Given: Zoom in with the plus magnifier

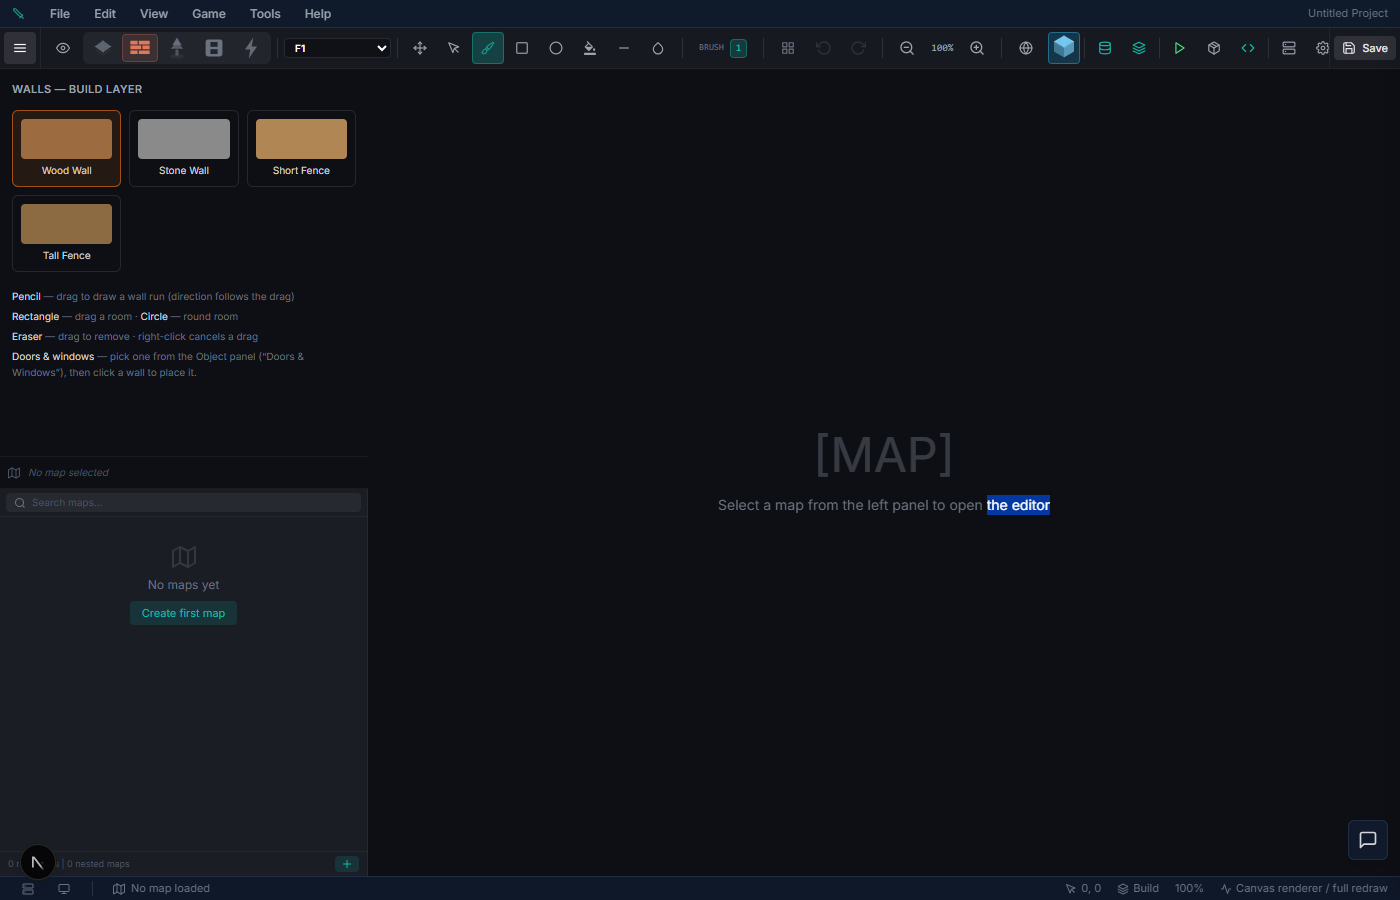Looking at the screenshot, I should (977, 48).
